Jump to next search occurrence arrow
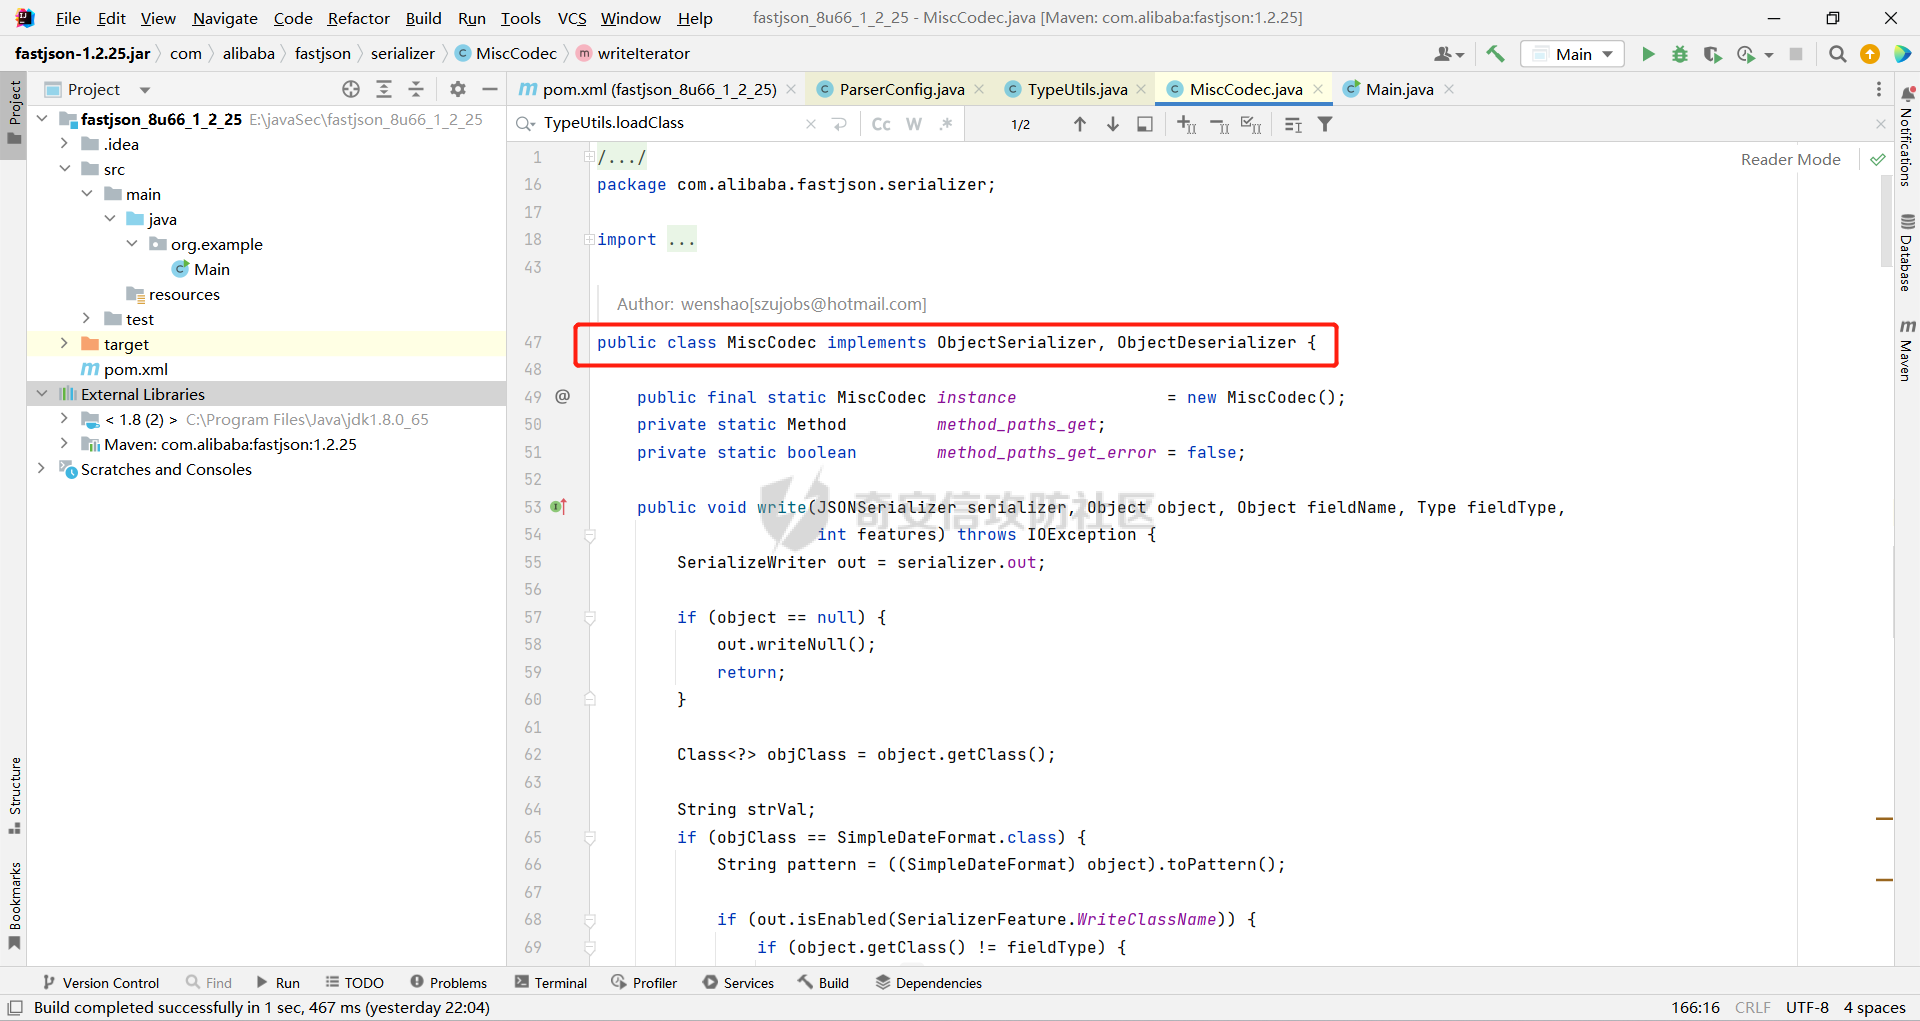 1112,124
